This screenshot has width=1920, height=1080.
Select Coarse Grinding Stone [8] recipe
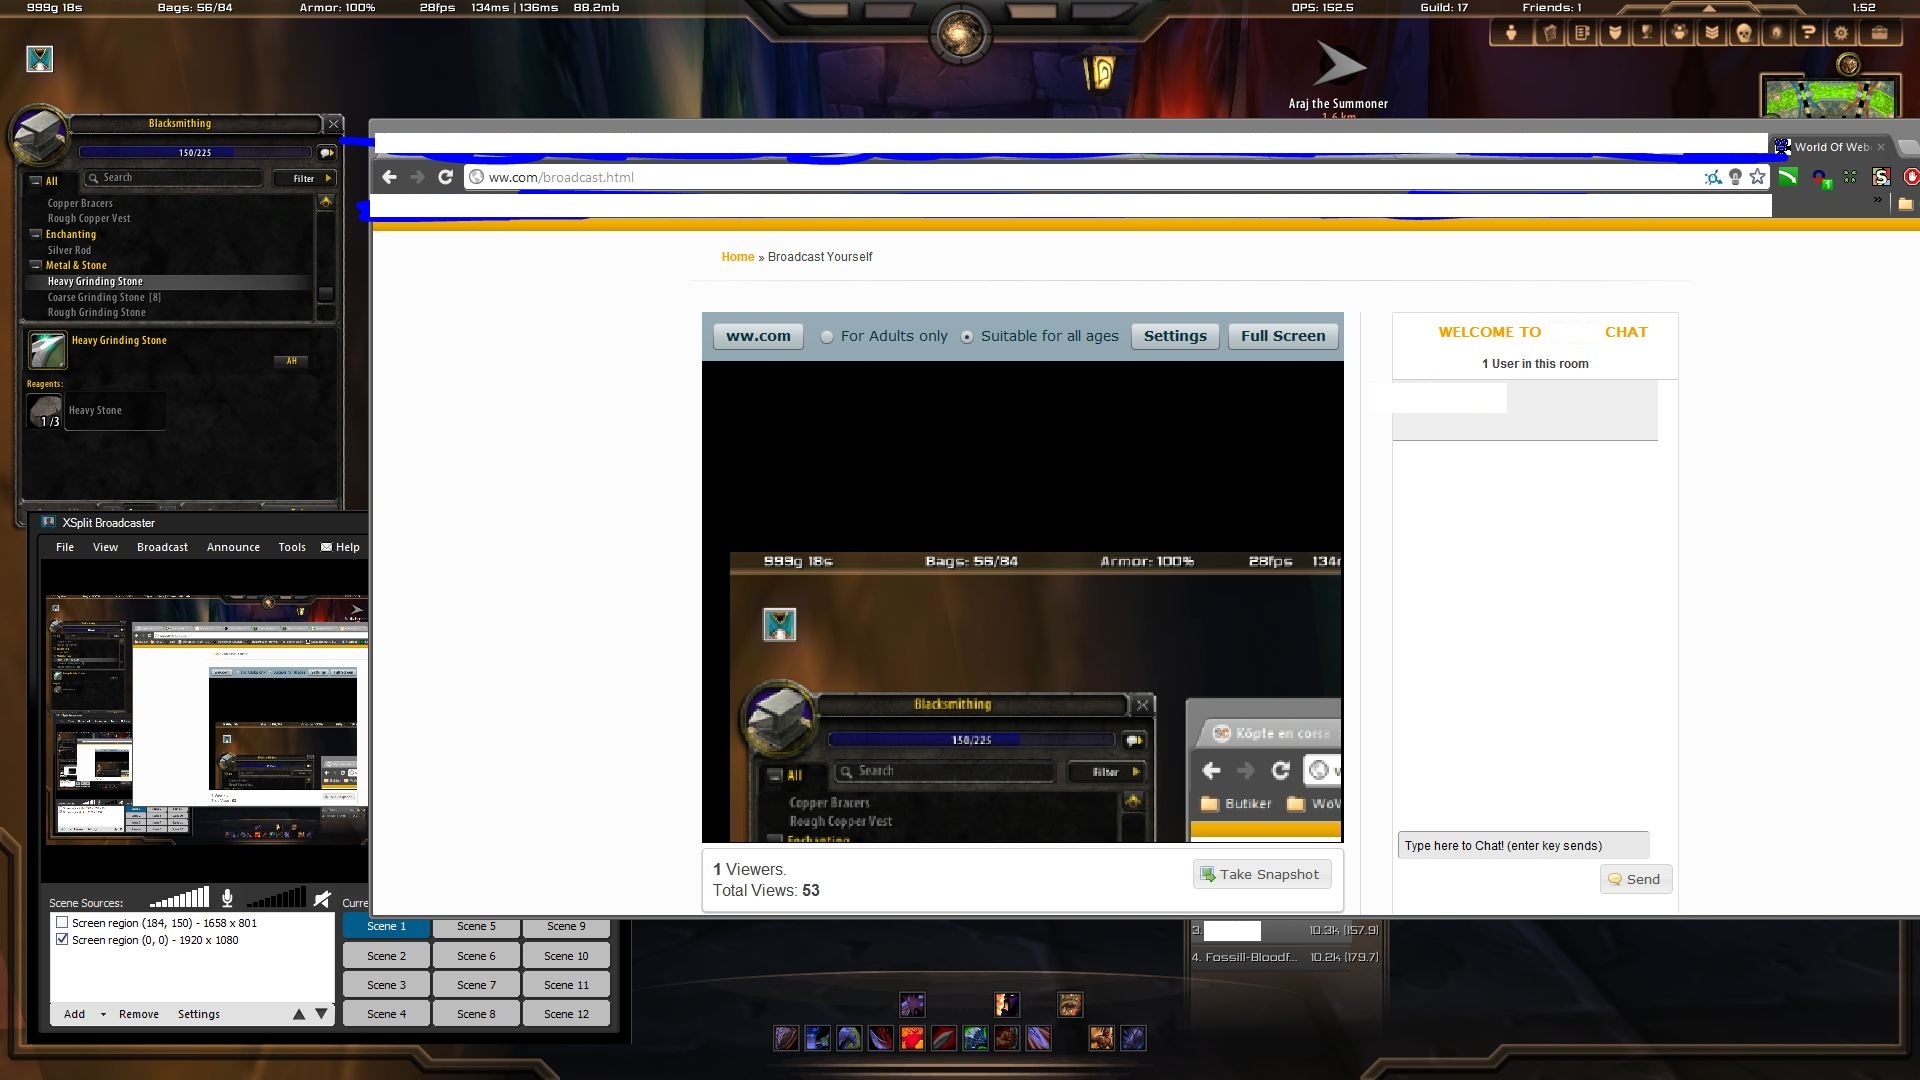104,297
